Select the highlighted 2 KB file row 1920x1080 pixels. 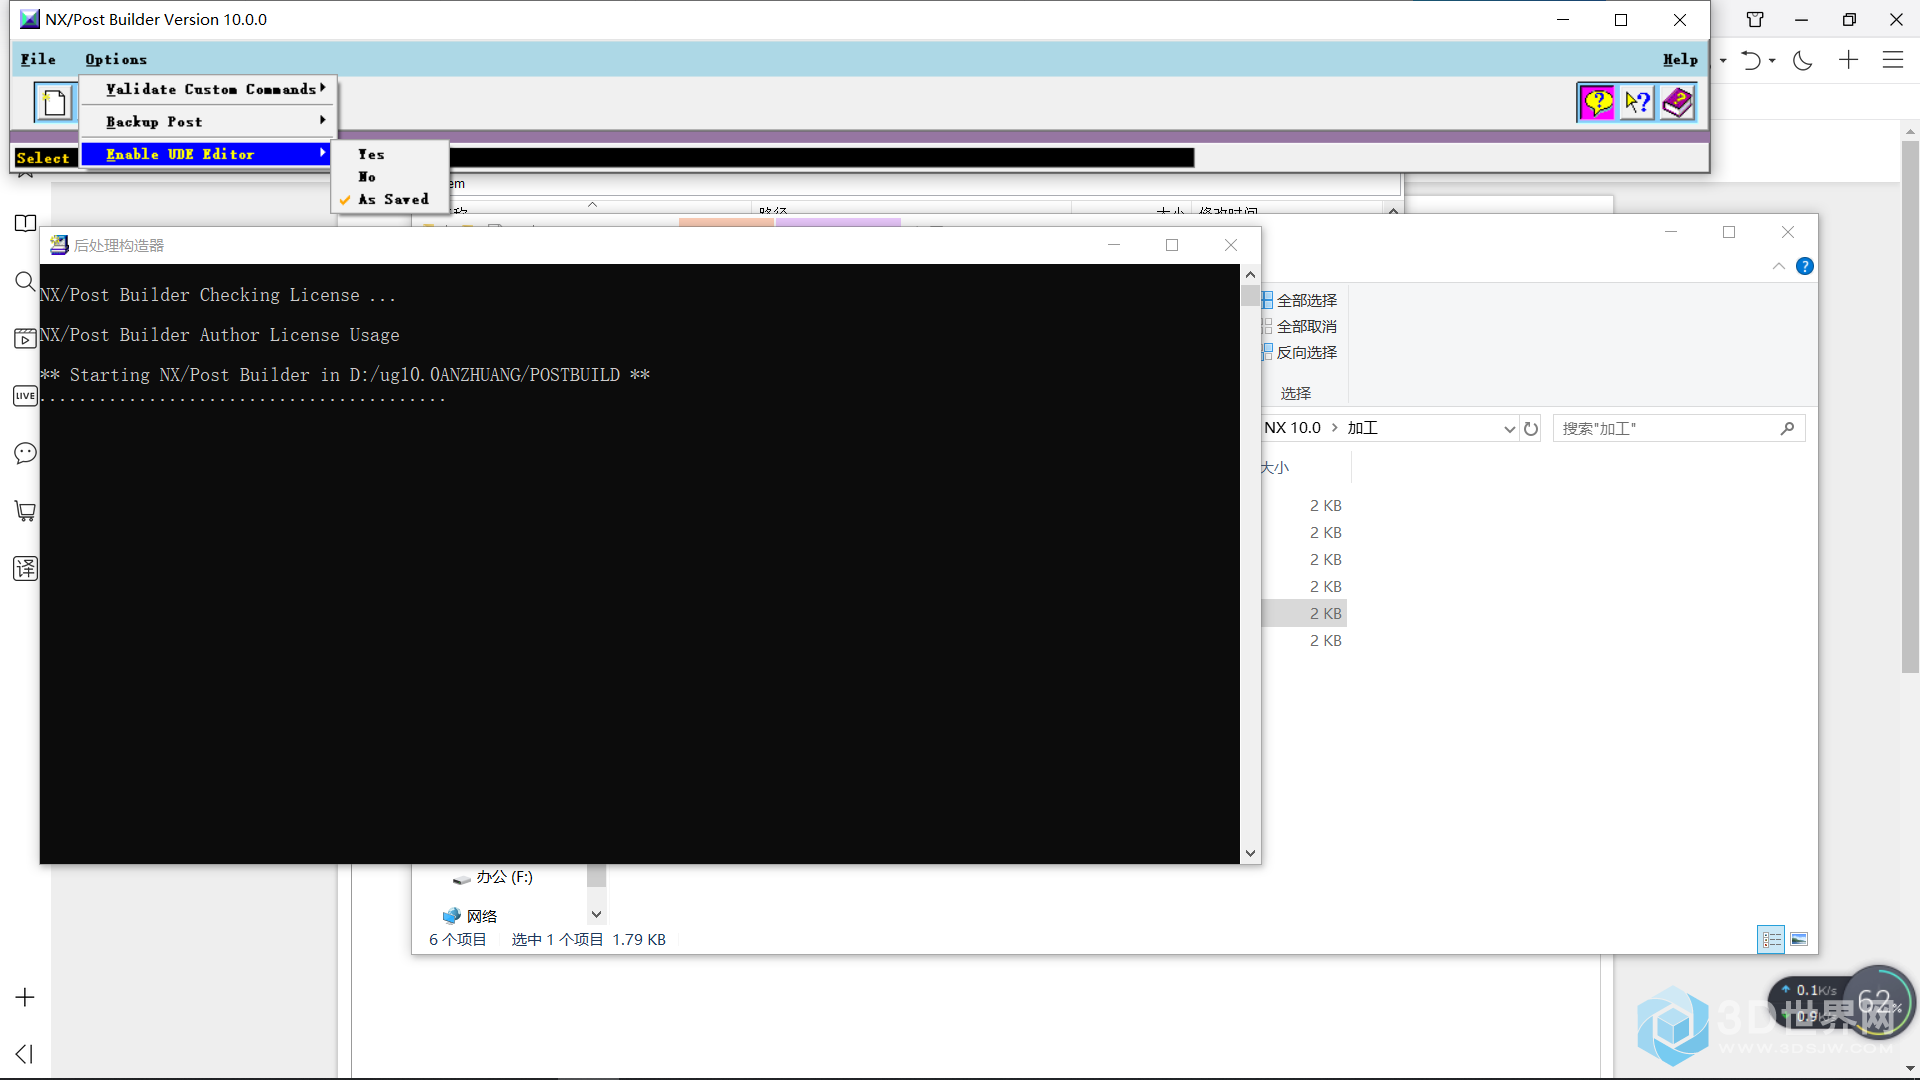pos(1304,613)
